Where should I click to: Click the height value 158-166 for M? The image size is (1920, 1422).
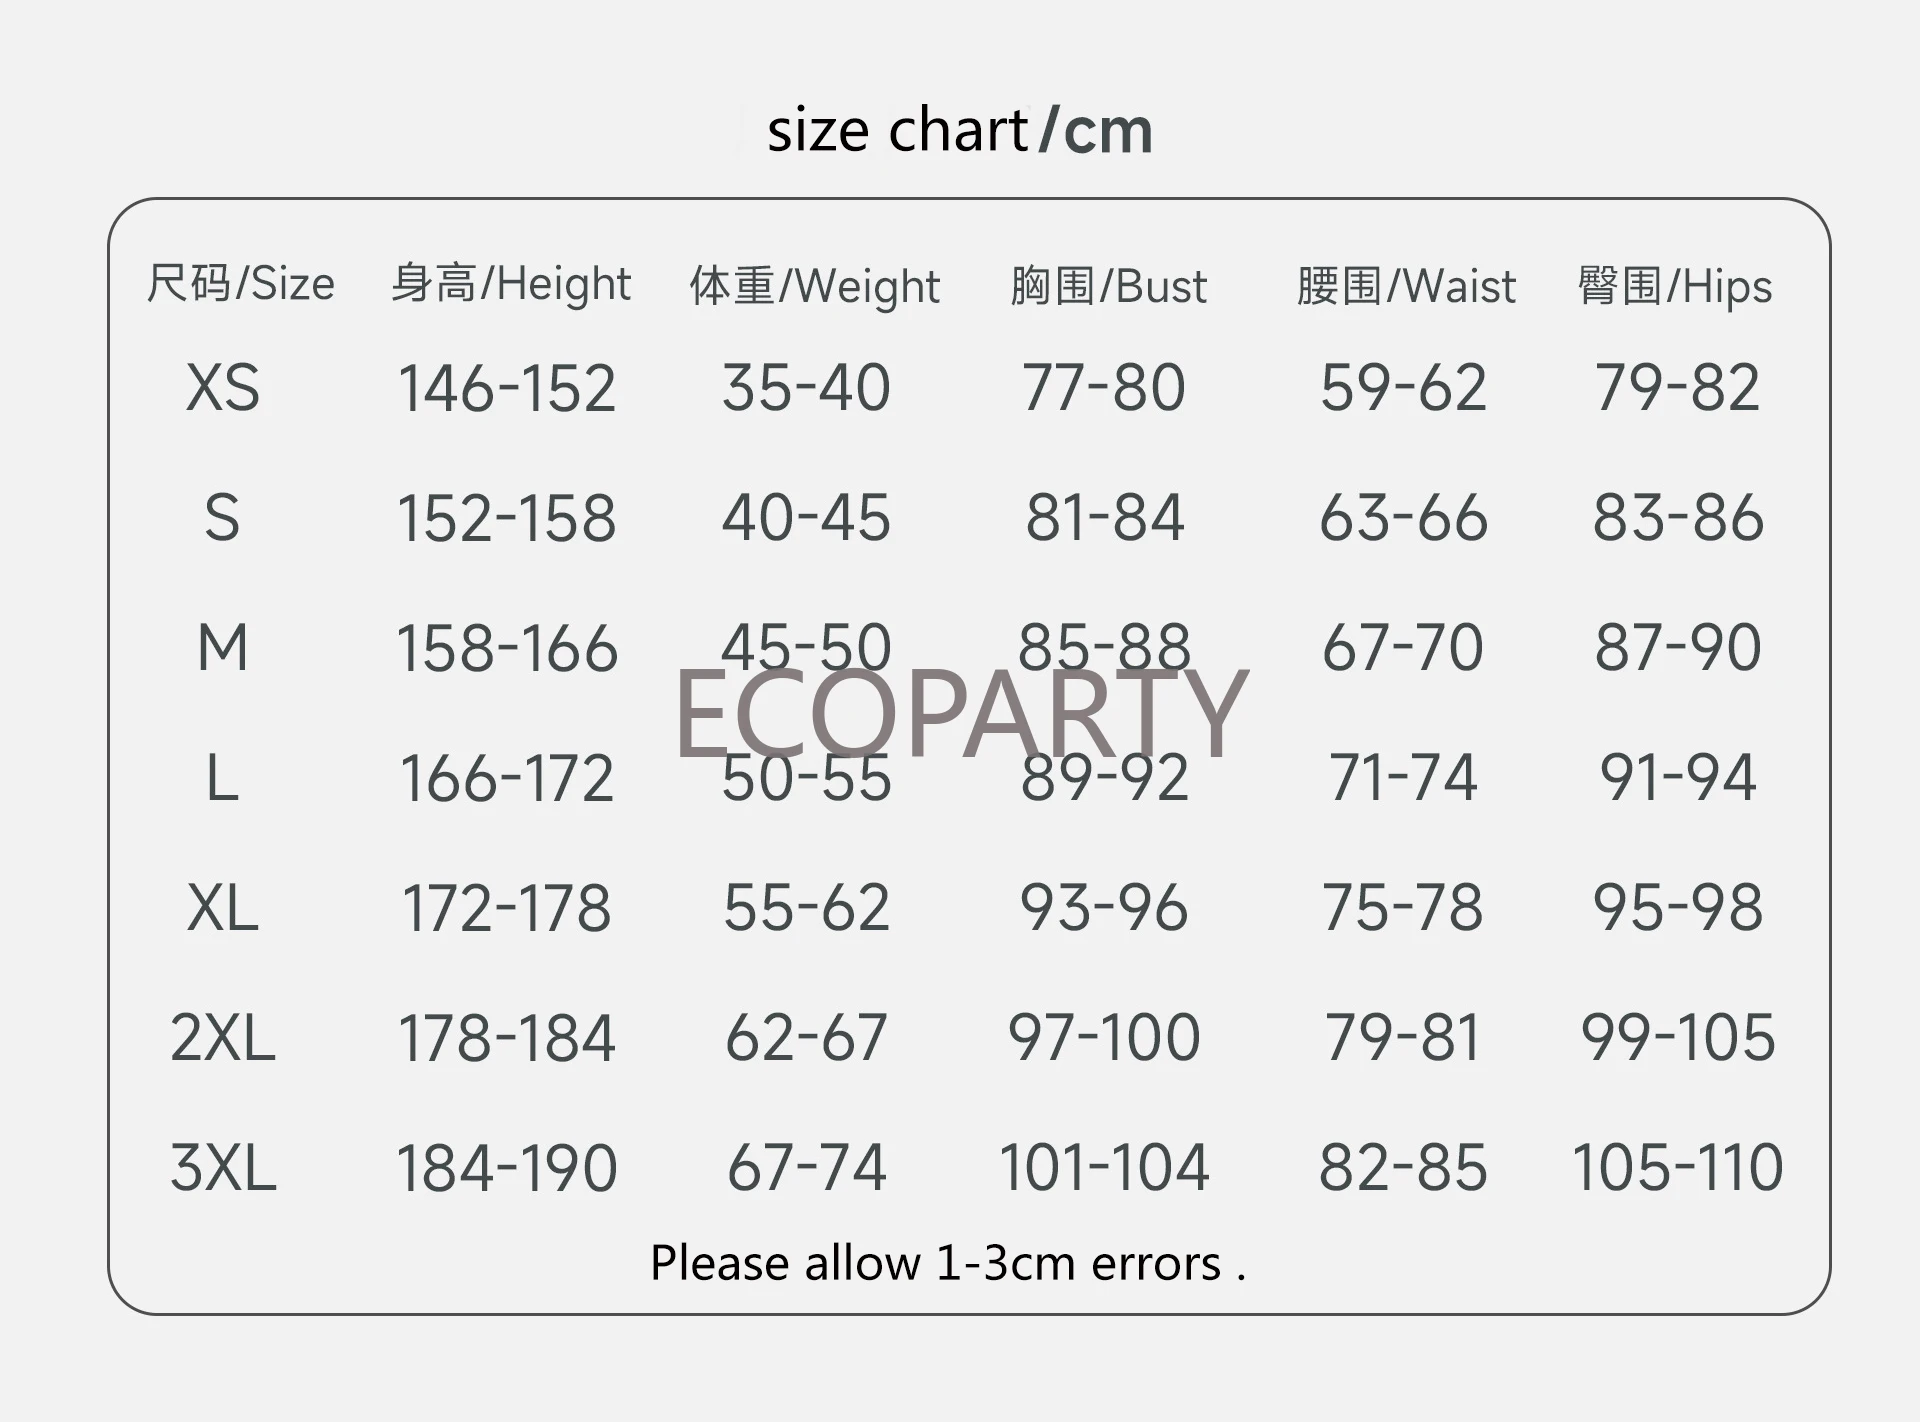coord(507,648)
